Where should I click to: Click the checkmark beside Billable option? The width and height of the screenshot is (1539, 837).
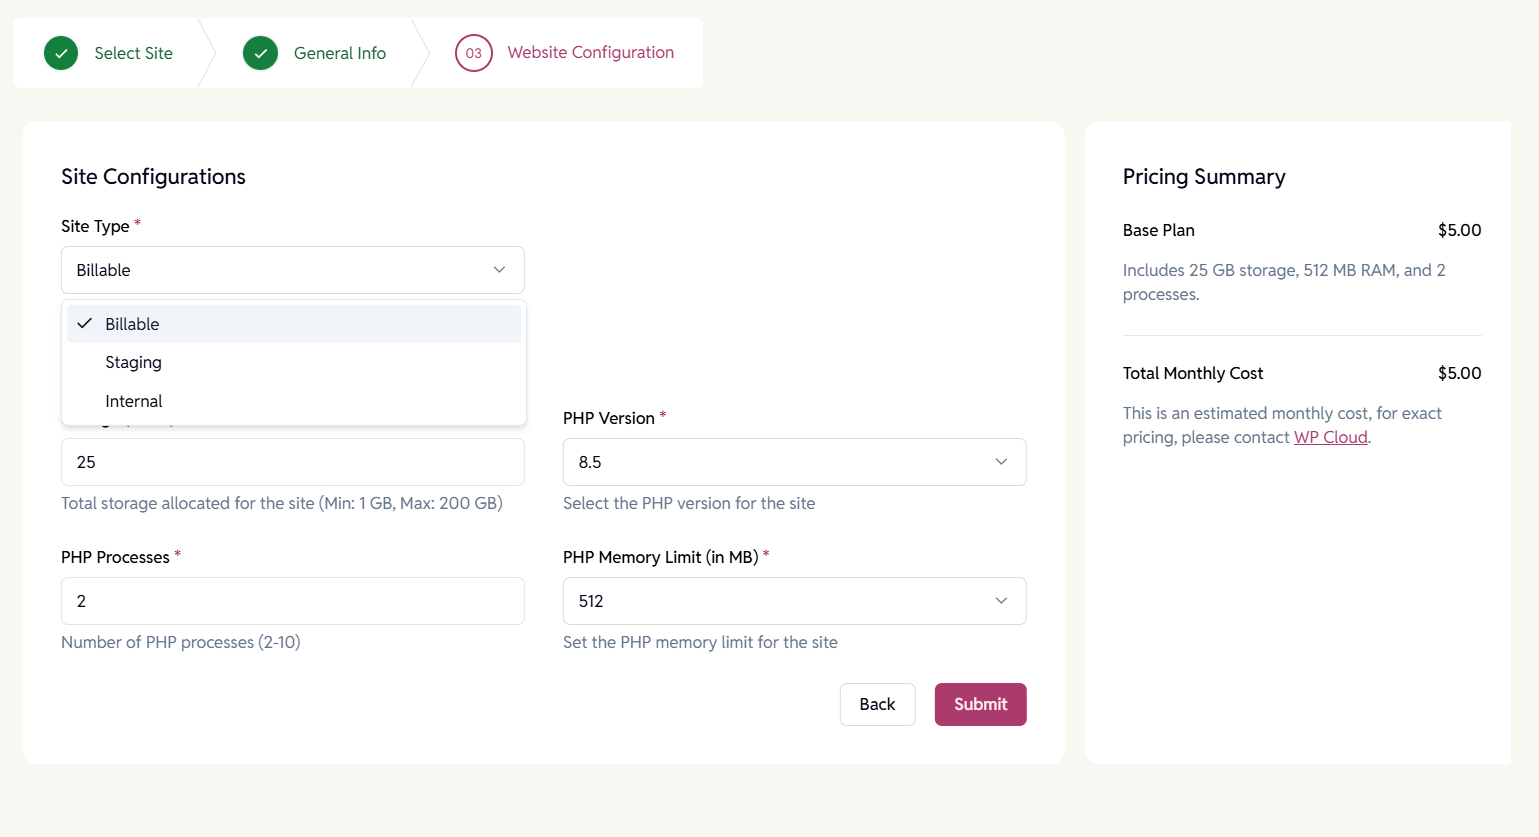coord(85,323)
